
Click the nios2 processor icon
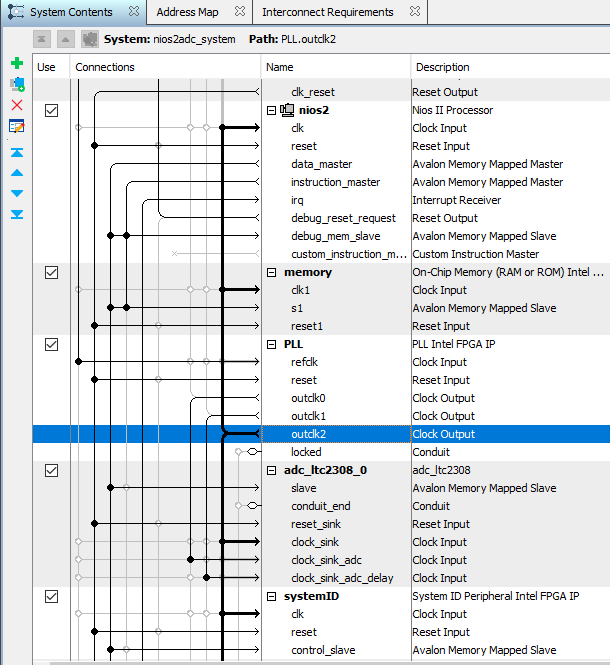[x=287, y=110]
